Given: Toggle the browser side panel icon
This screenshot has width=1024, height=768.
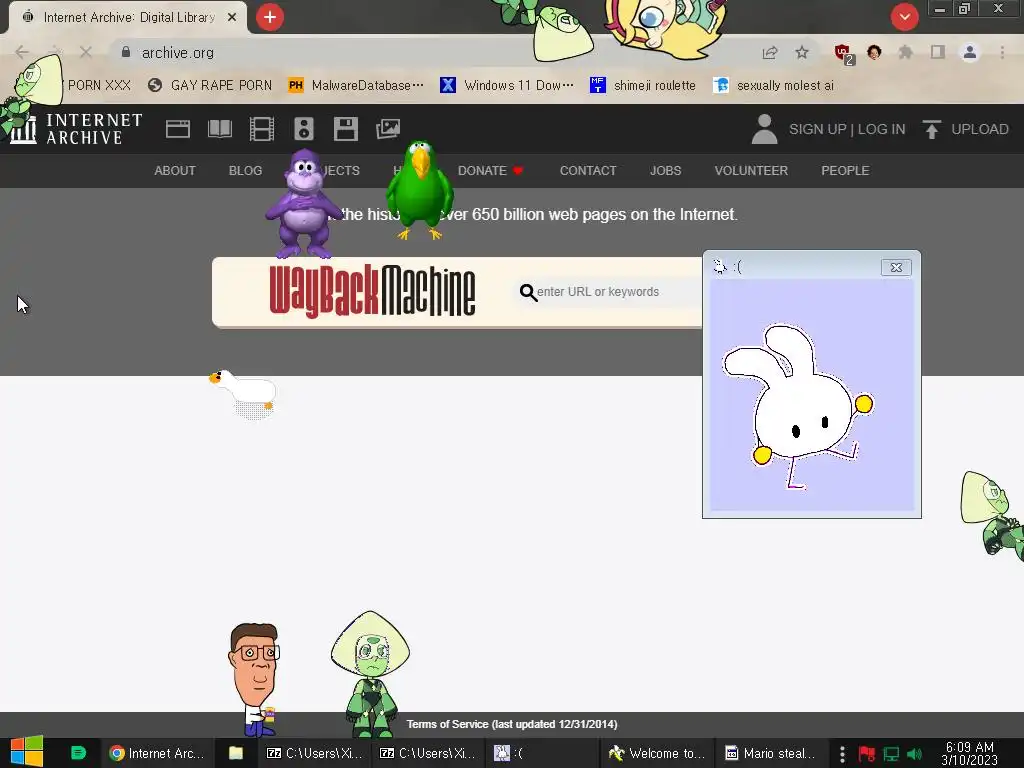Looking at the screenshot, I should (938, 52).
